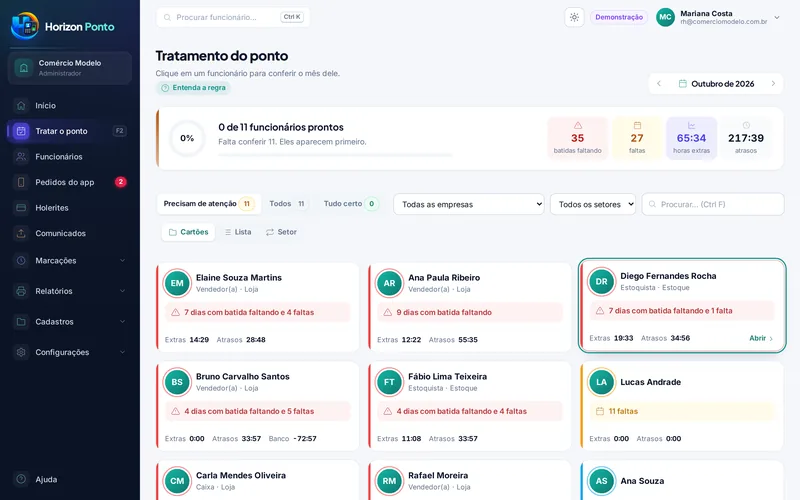800x500 pixels.
Task: Click Ana Paula's 9 dias com batida faltando alert
Action: pos(470,312)
